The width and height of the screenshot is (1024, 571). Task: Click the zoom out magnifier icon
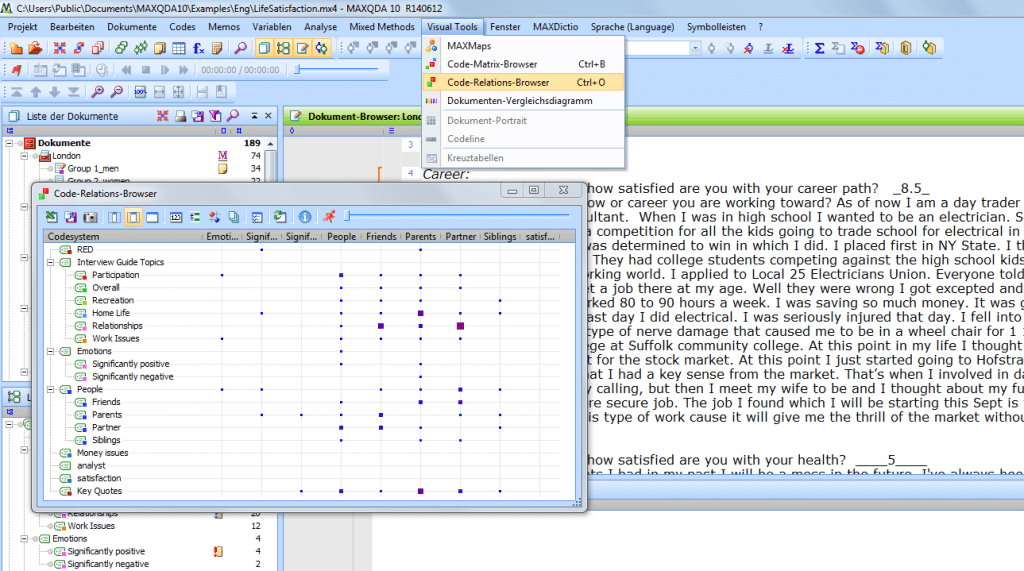click(x=117, y=92)
